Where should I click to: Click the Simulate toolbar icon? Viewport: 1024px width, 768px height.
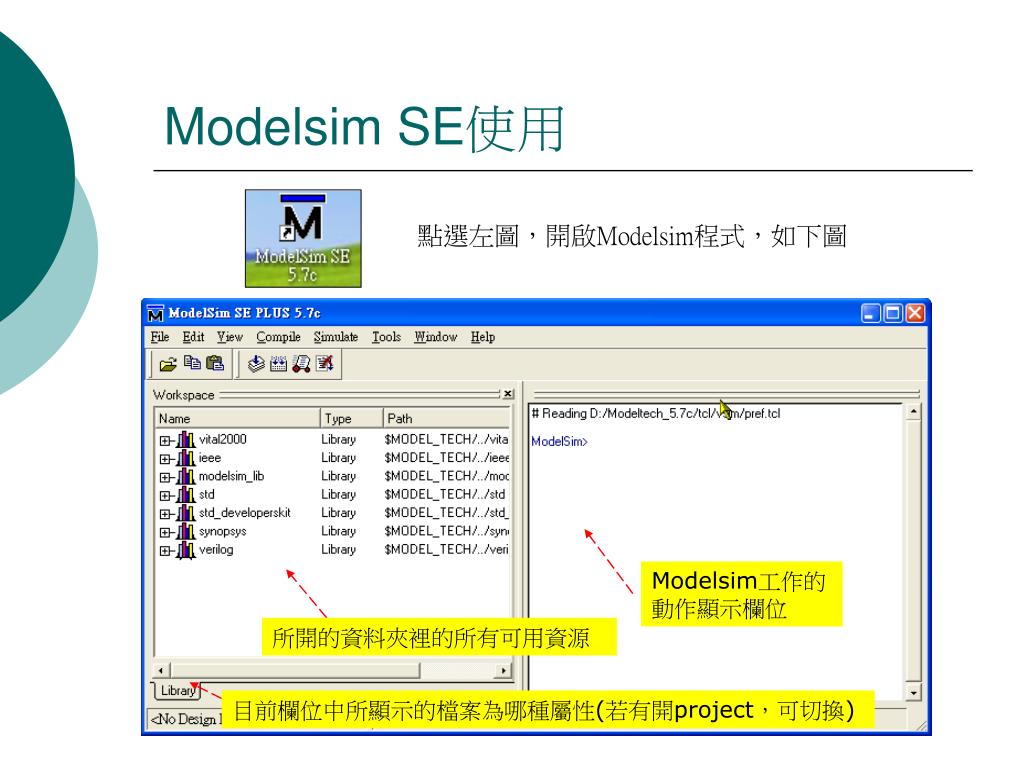pyautogui.click(x=301, y=364)
